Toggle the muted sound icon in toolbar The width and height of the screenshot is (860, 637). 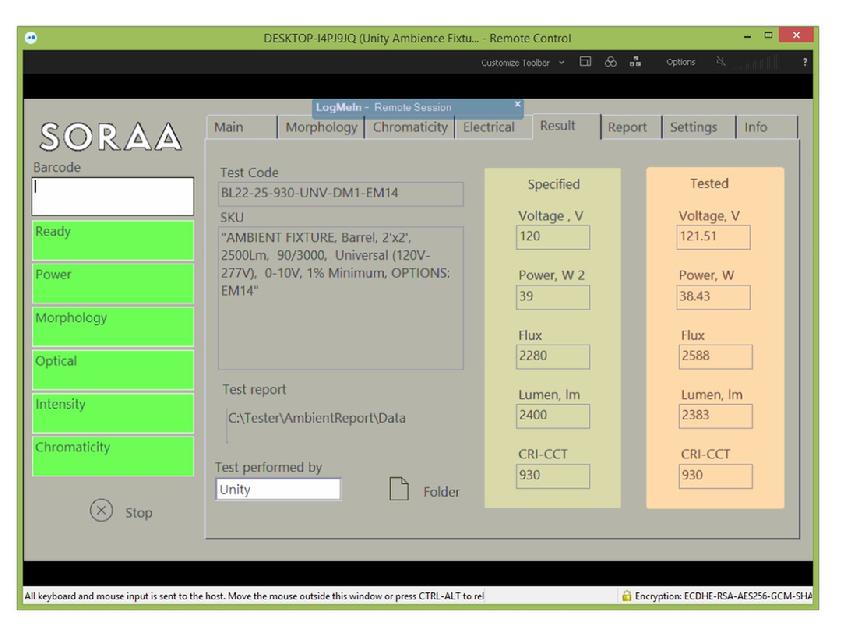pyautogui.click(x=721, y=62)
